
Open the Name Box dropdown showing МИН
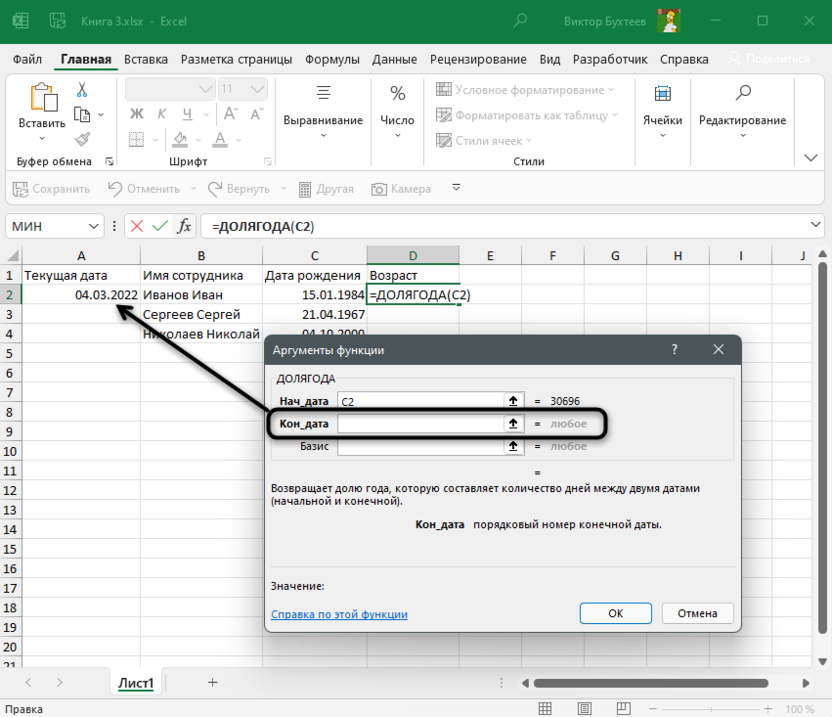pos(95,227)
